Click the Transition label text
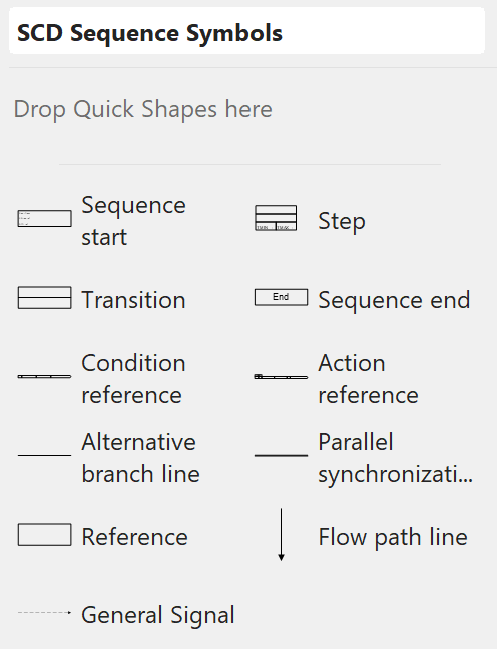The width and height of the screenshot is (498, 650). [x=134, y=300]
